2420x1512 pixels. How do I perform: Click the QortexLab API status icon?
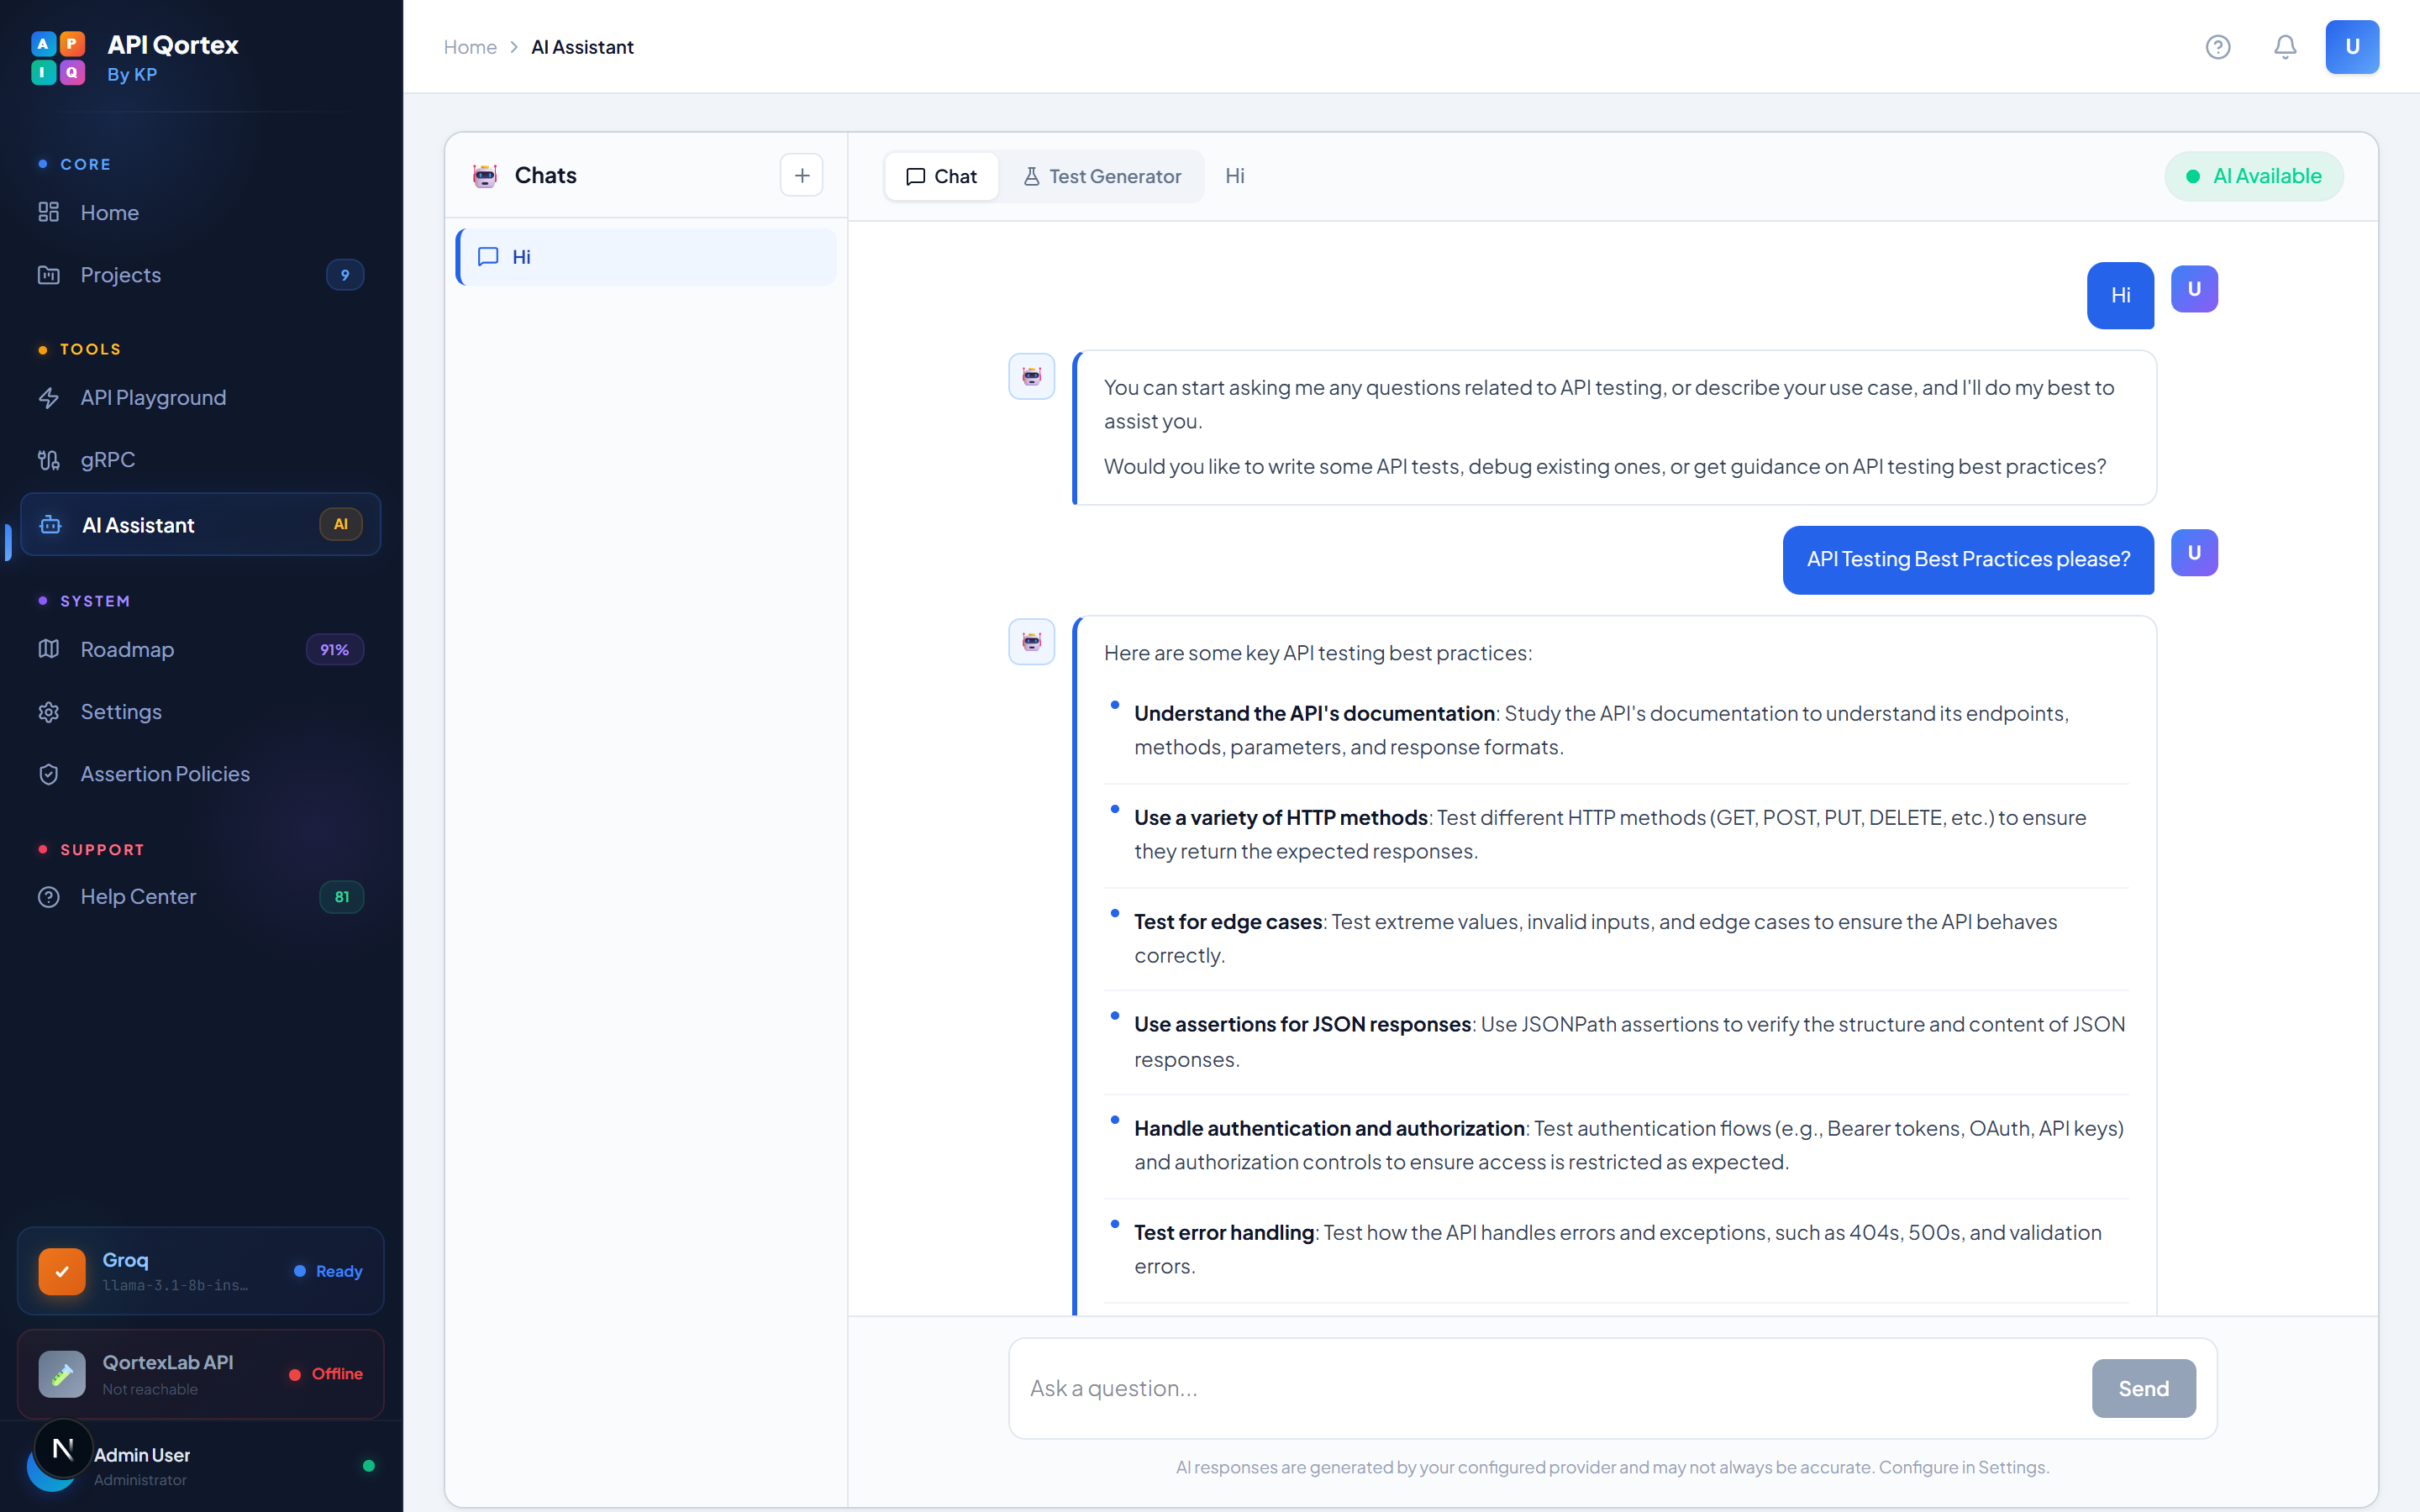62,1374
